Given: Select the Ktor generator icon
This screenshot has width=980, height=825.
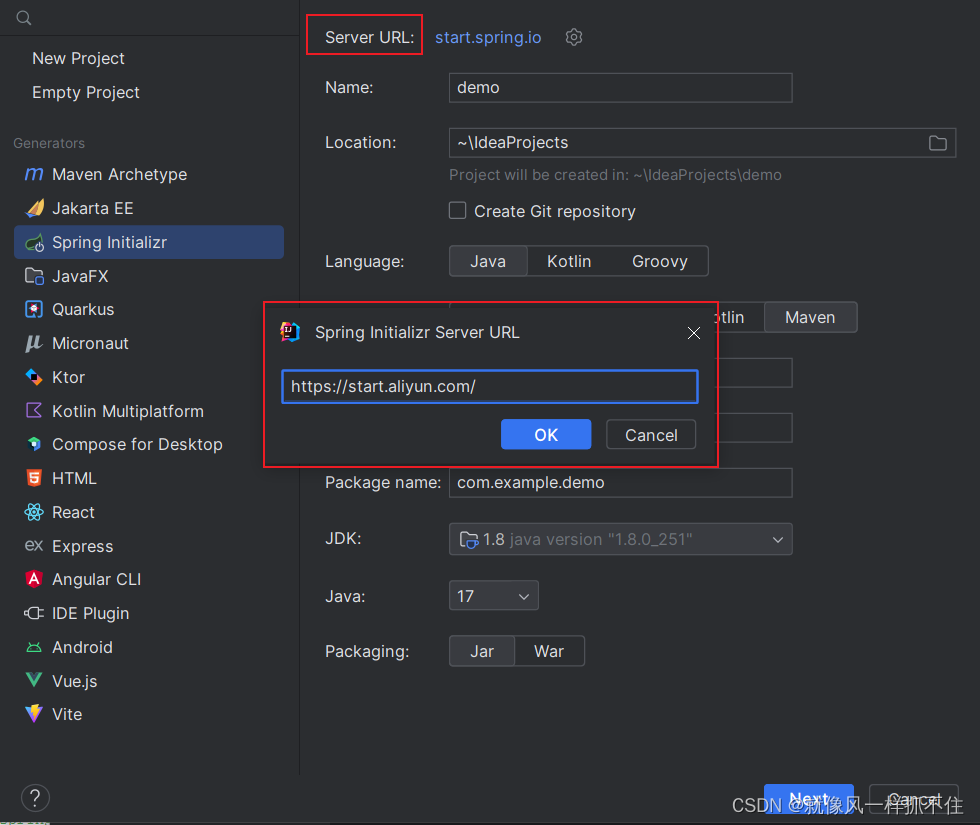Looking at the screenshot, I should pos(34,377).
